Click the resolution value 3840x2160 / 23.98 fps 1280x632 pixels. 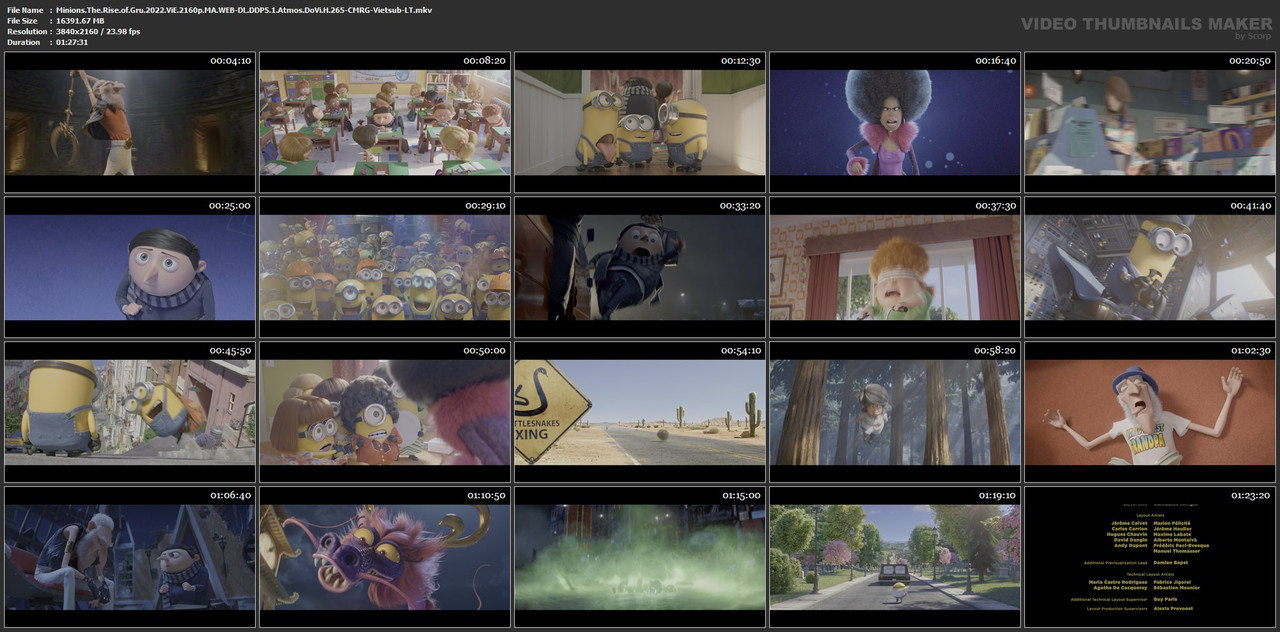98,31
